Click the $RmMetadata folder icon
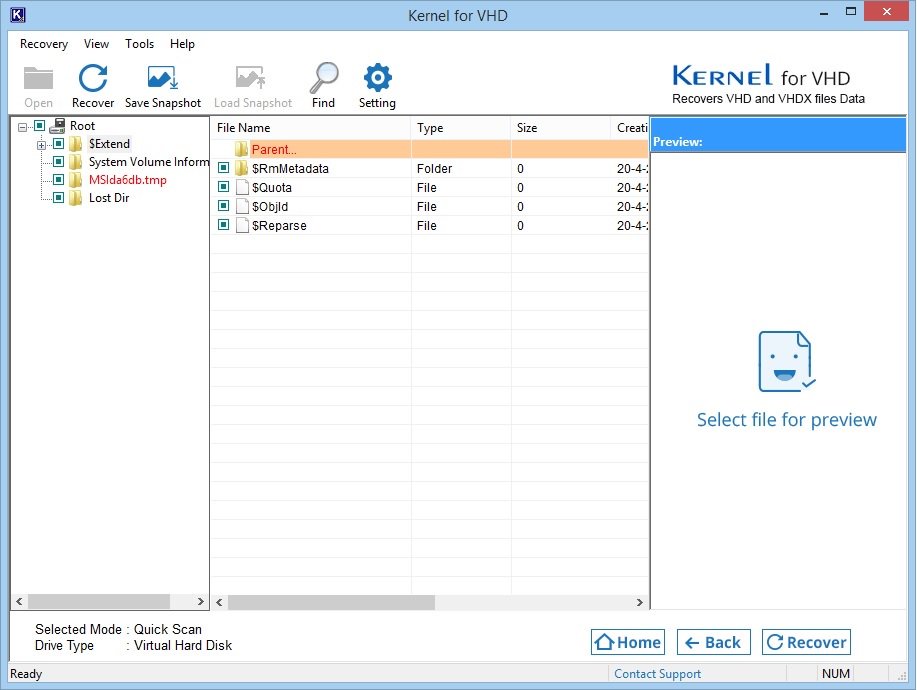The image size is (917, 690). click(x=242, y=168)
